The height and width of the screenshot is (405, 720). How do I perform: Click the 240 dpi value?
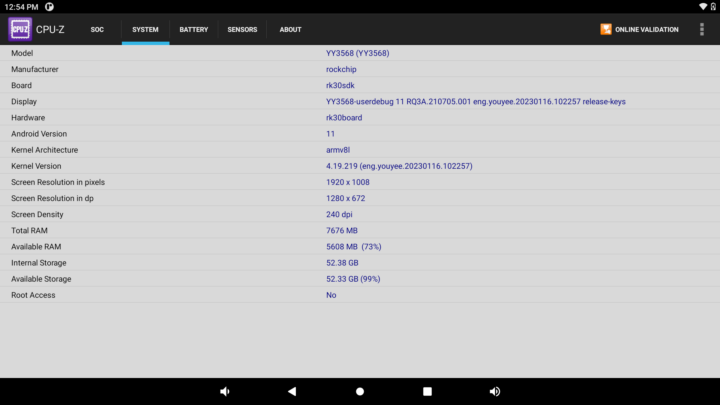(339, 214)
